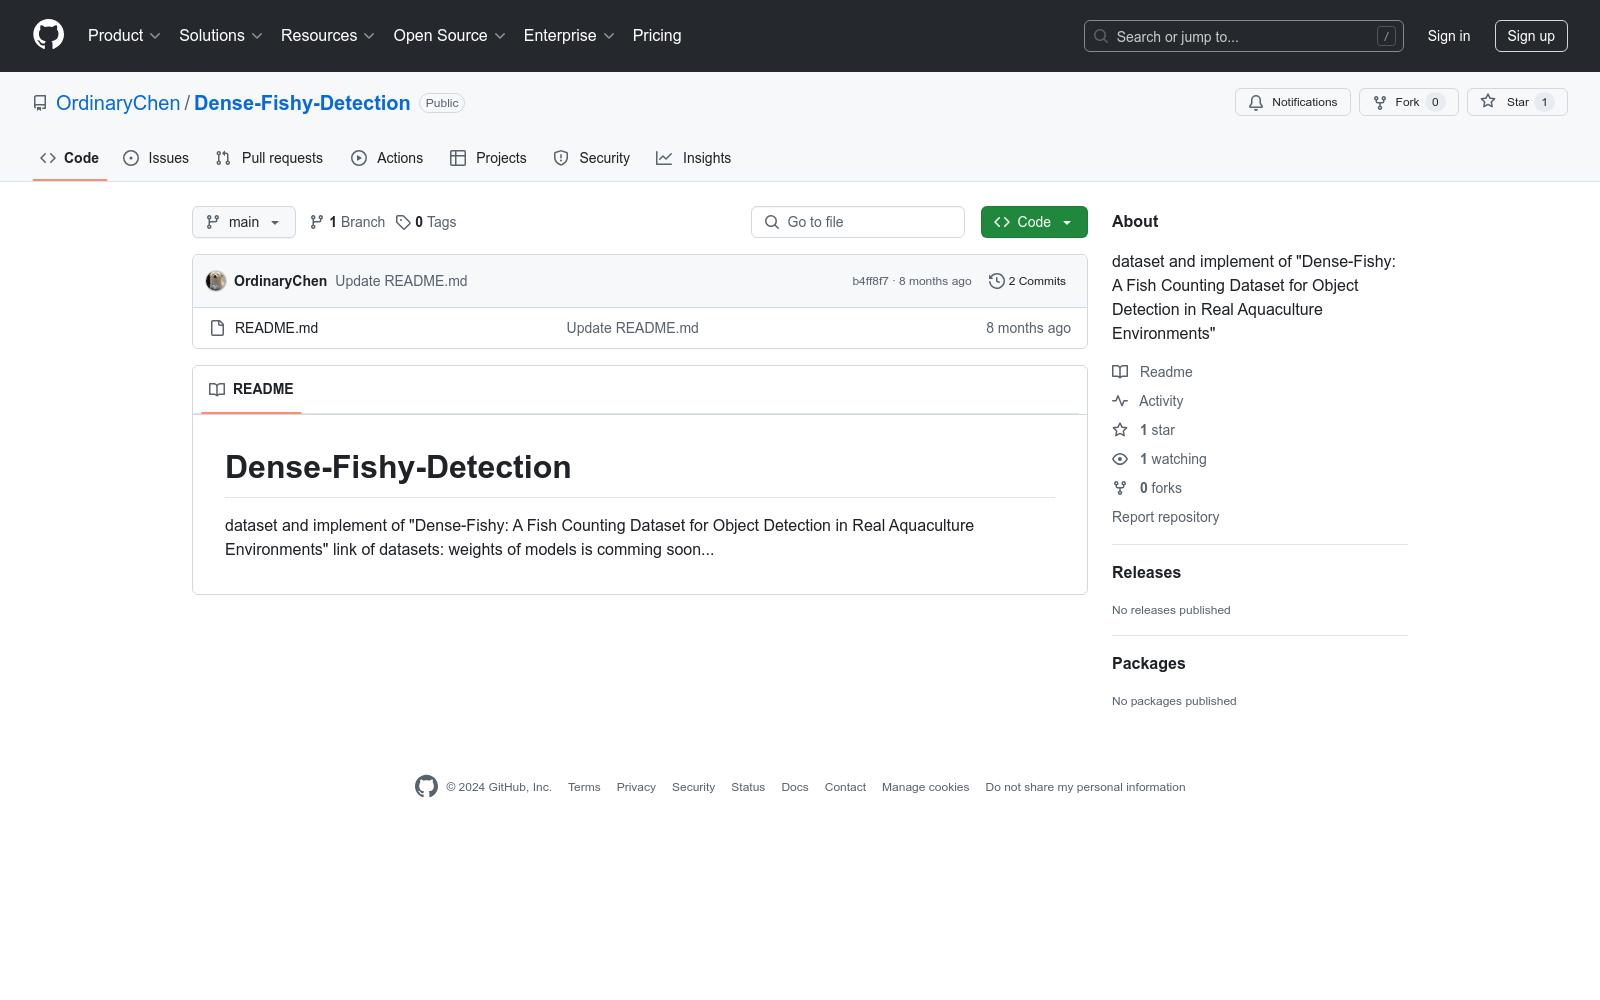This screenshot has width=1600, height=1000.
Task: Open commit author OrdinaryChen link
Action: coord(280,281)
